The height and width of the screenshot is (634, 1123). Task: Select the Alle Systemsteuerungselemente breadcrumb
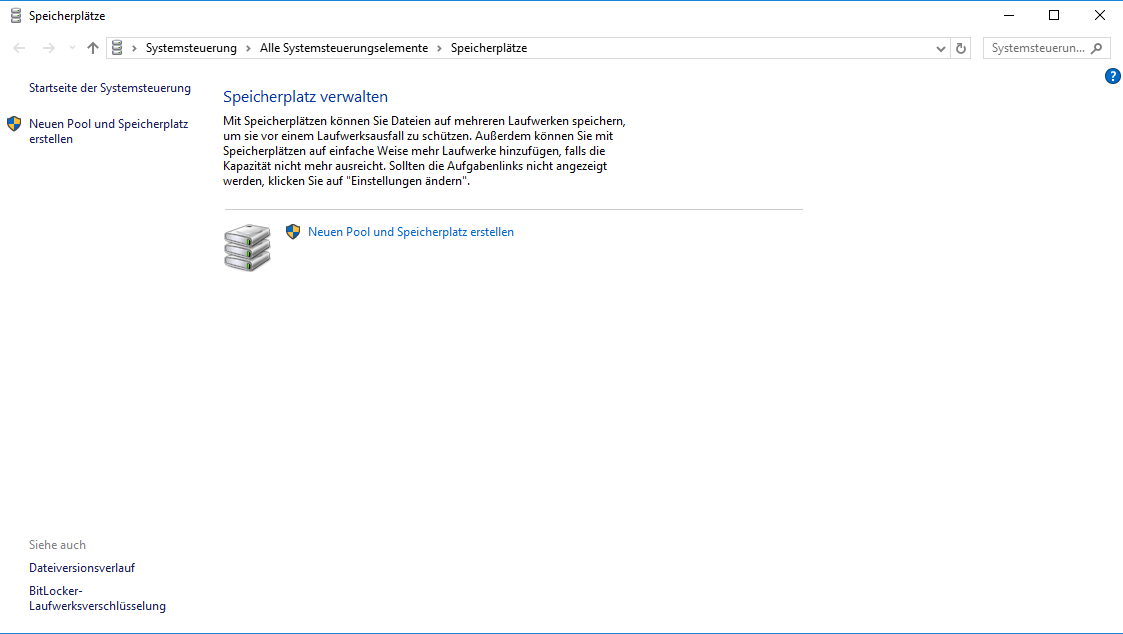pyautogui.click(x=343, y=48)
